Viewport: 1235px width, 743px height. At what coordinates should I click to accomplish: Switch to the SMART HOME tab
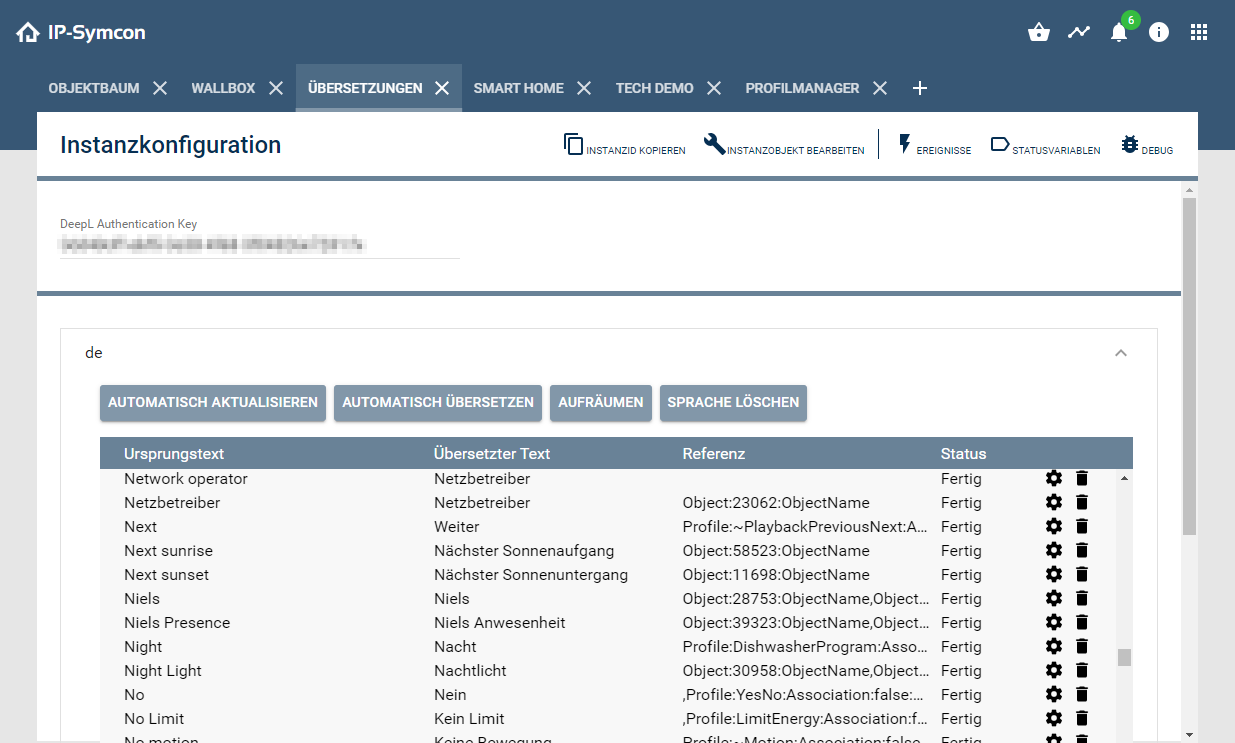click(519, 88)
